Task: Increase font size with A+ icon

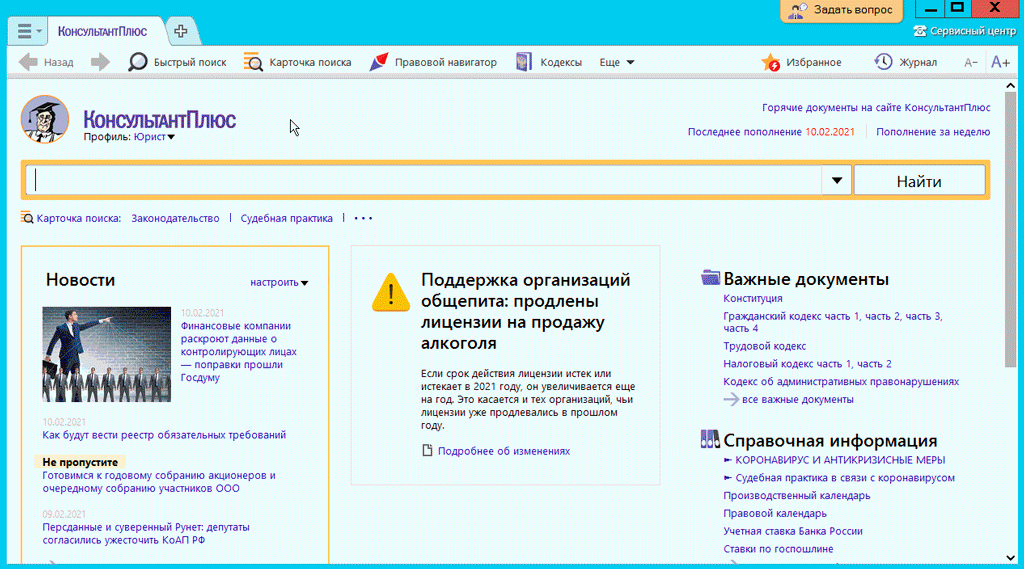Action: coord(1000,62)
